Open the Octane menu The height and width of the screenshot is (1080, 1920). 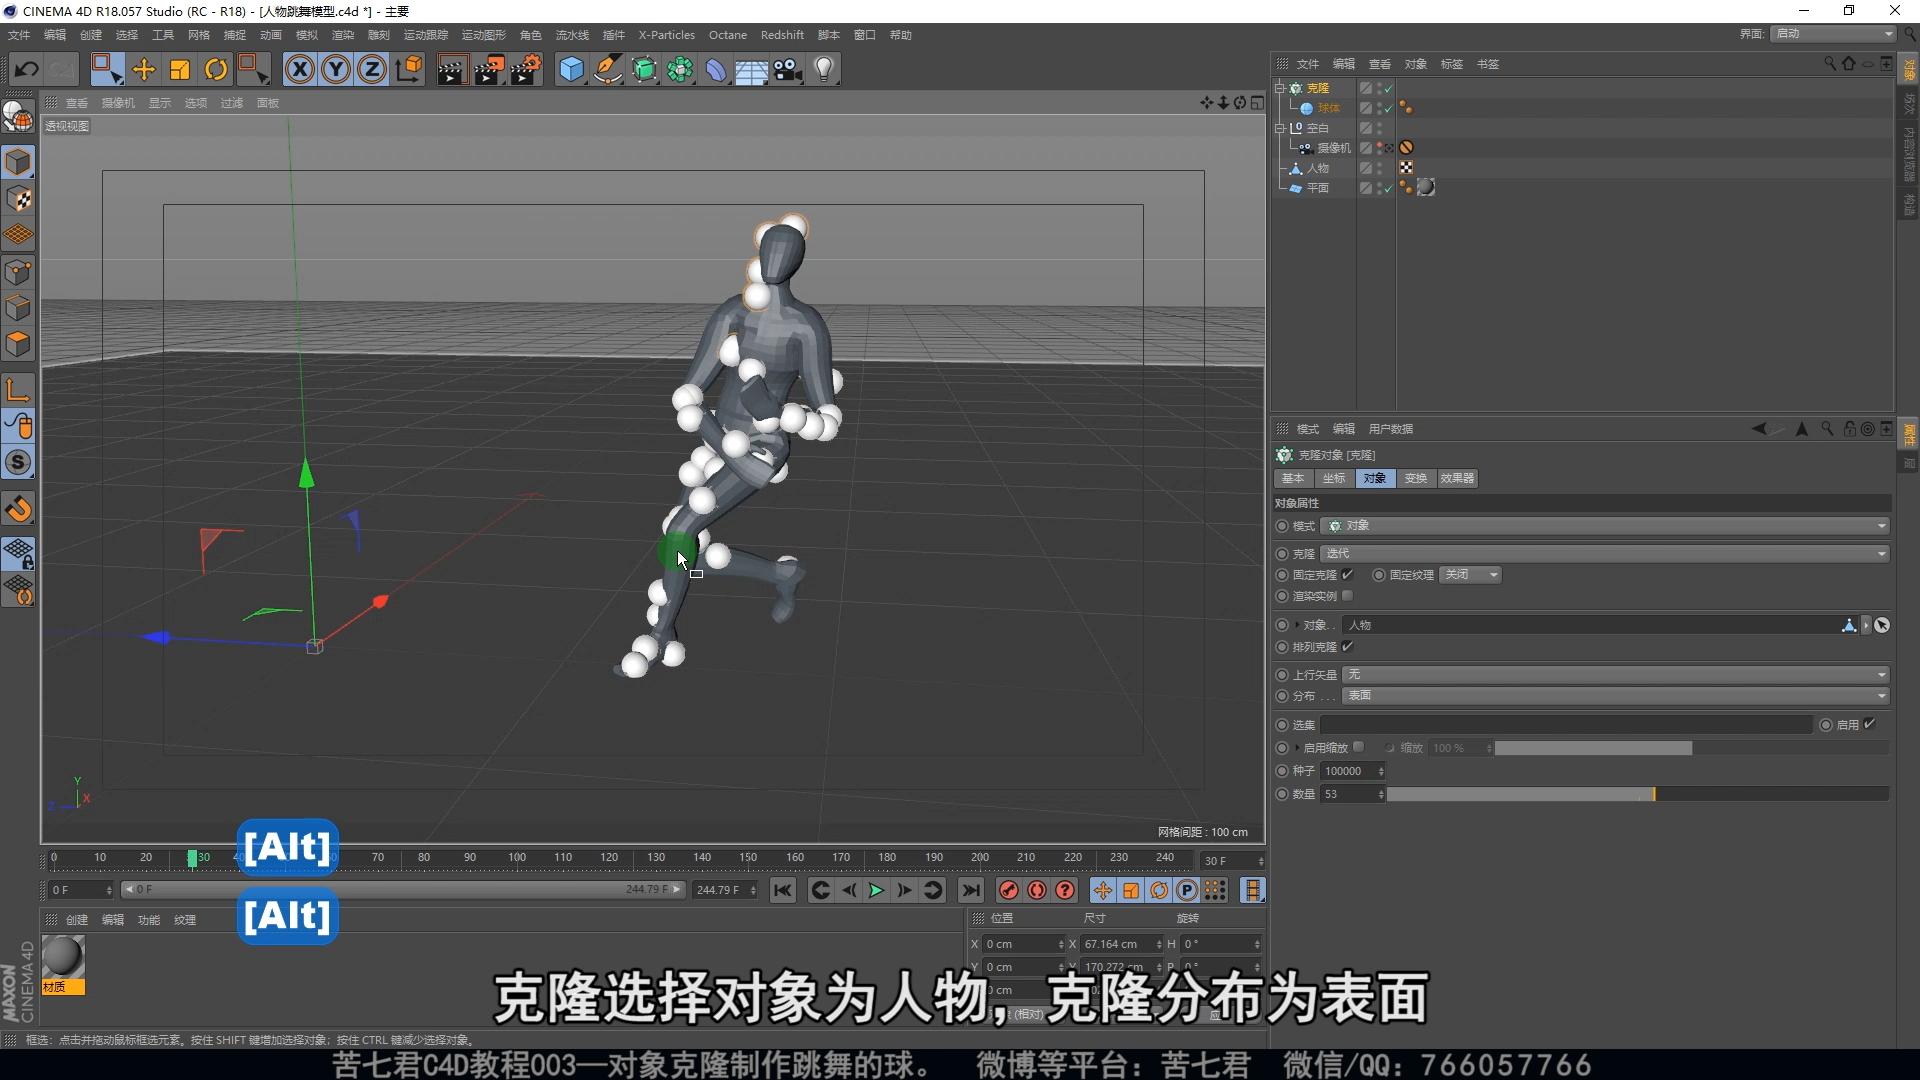pos(728,35)
